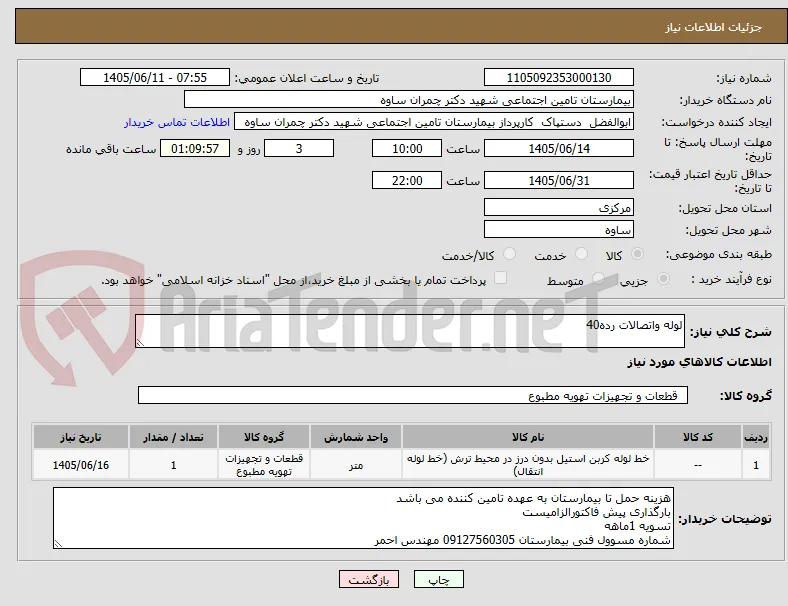Select the کالا radio button
The image size is (788, 606).
(637, 254)
